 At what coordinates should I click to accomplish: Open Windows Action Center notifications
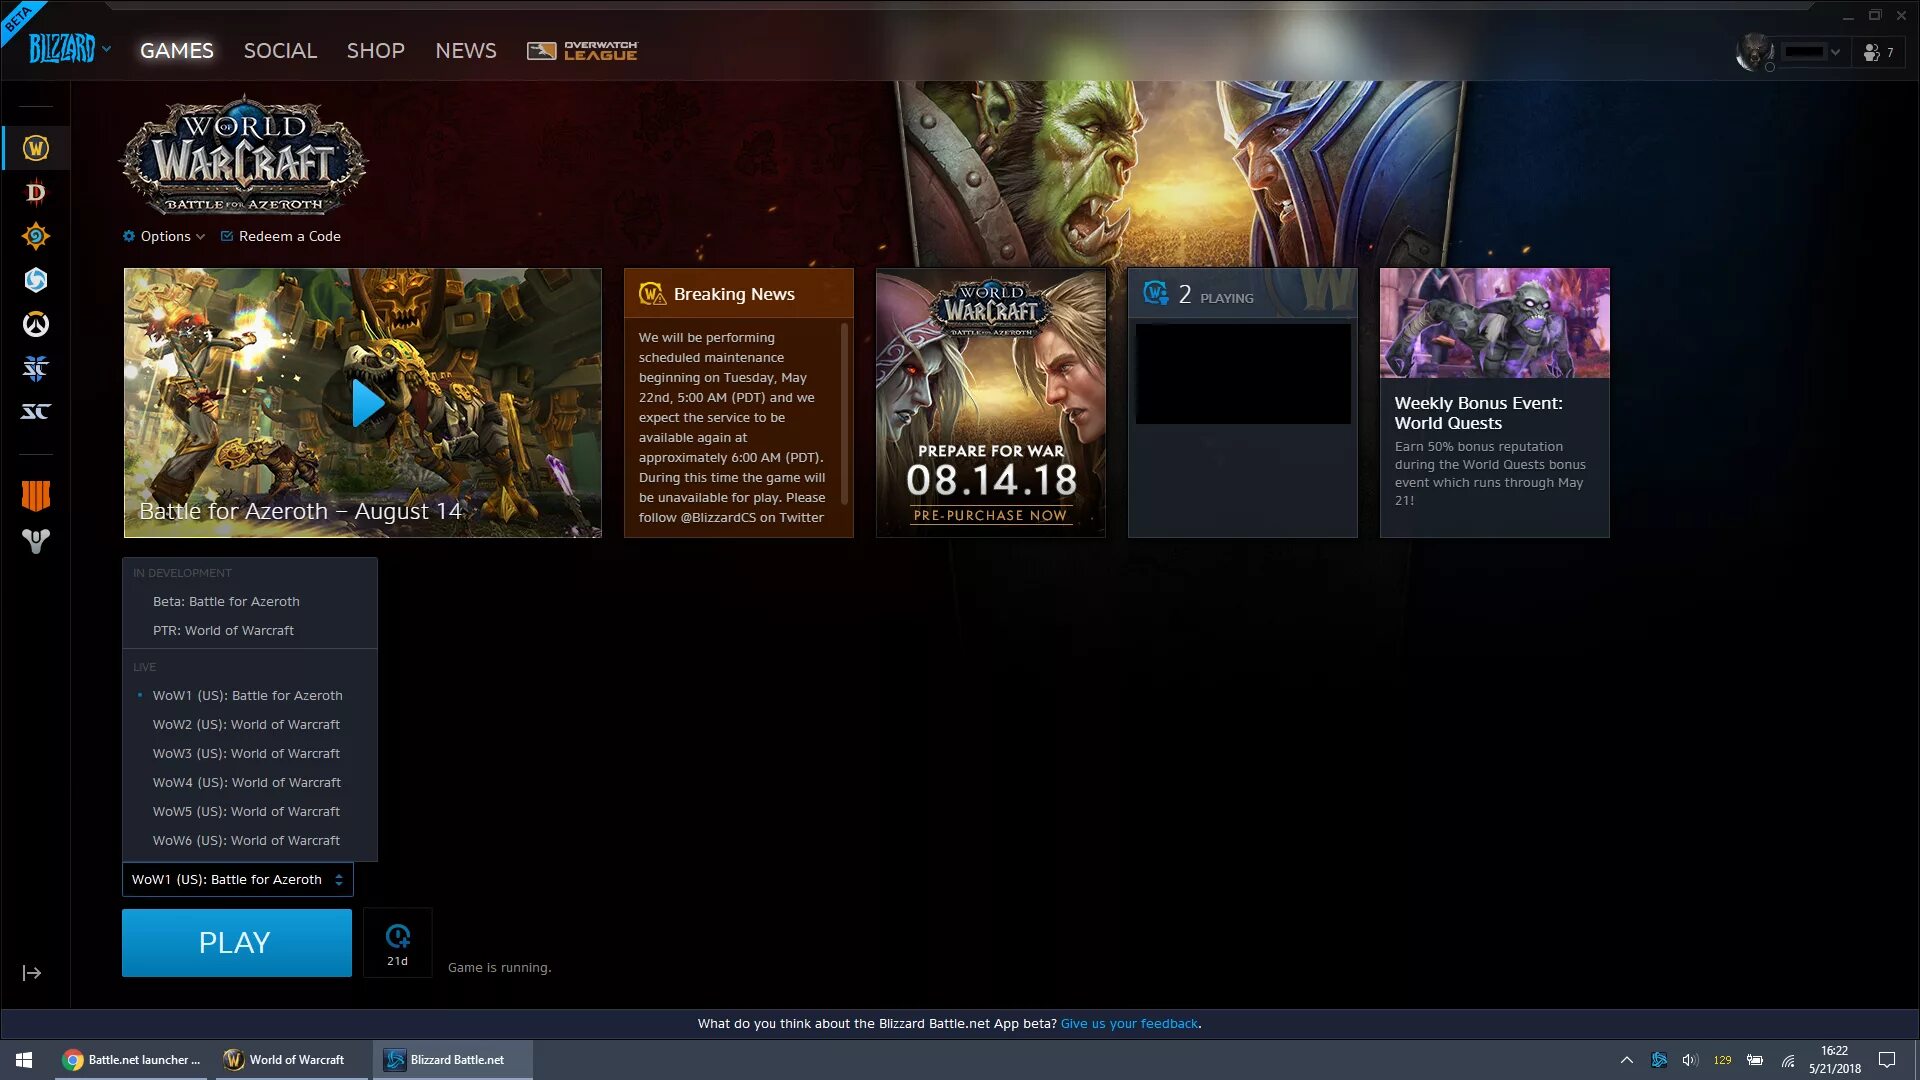(x=1887, y=1059)
